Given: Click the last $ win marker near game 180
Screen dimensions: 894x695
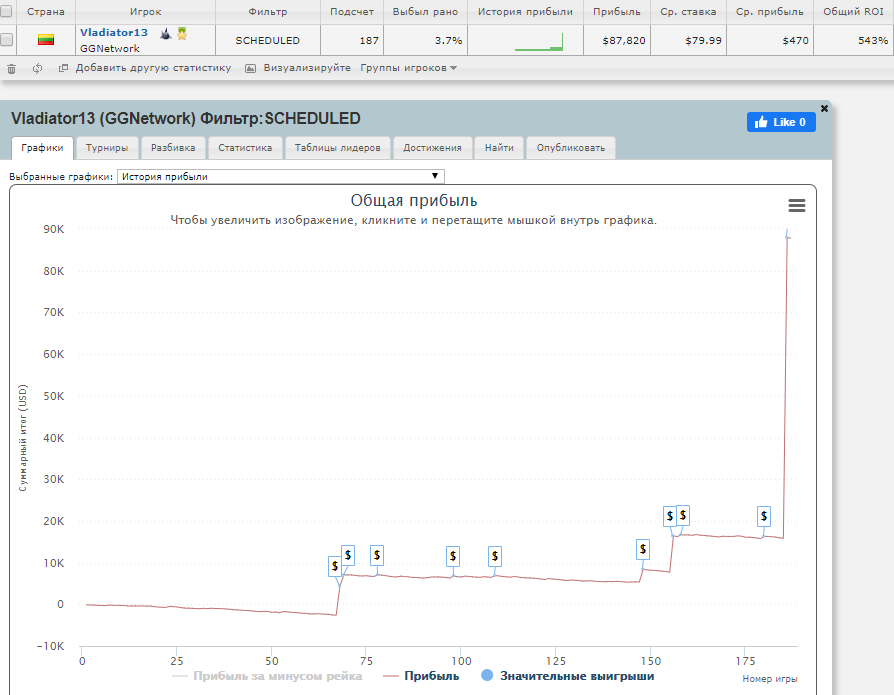Looking at the screenshot, I should click(x=764, y=516).
